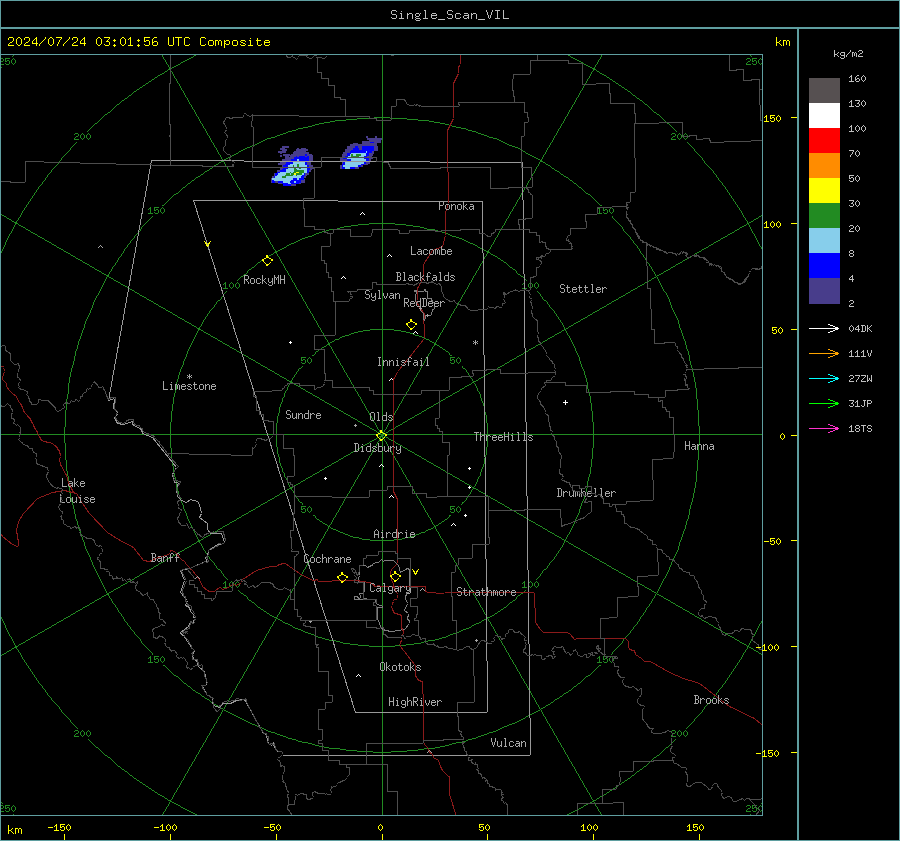Click the Brooks town label
This screenshot has width=900, height=841.
click(x=711, y=700)
